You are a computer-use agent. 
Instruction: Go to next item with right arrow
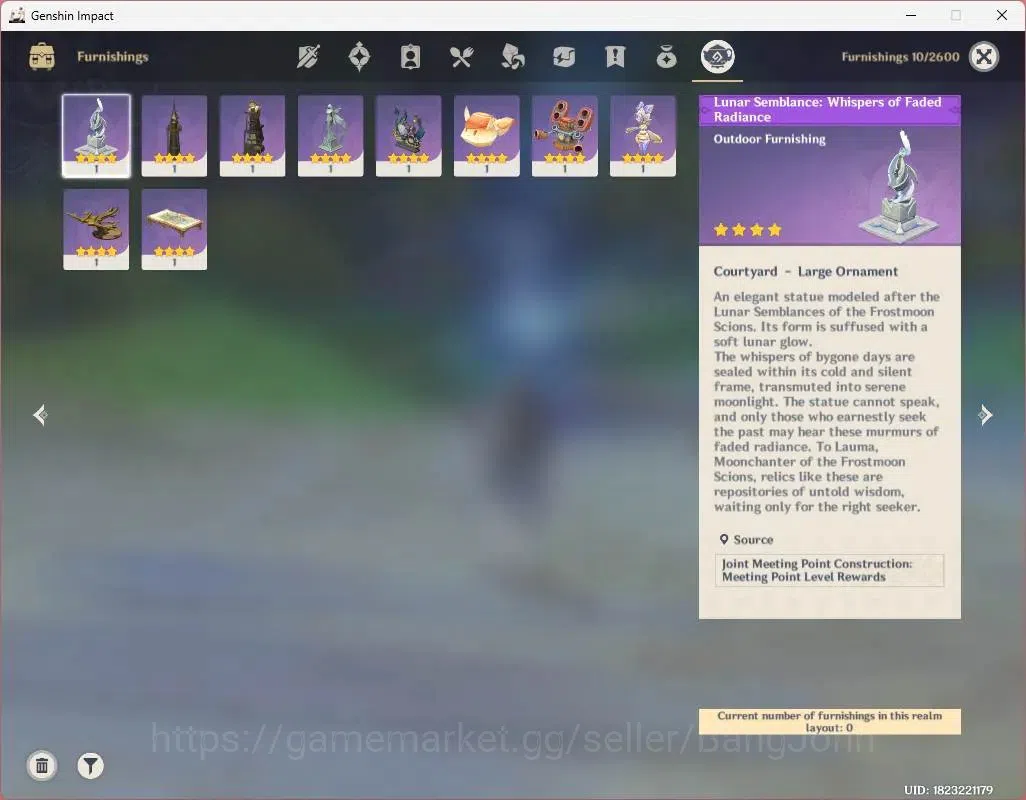pos(985,415)
